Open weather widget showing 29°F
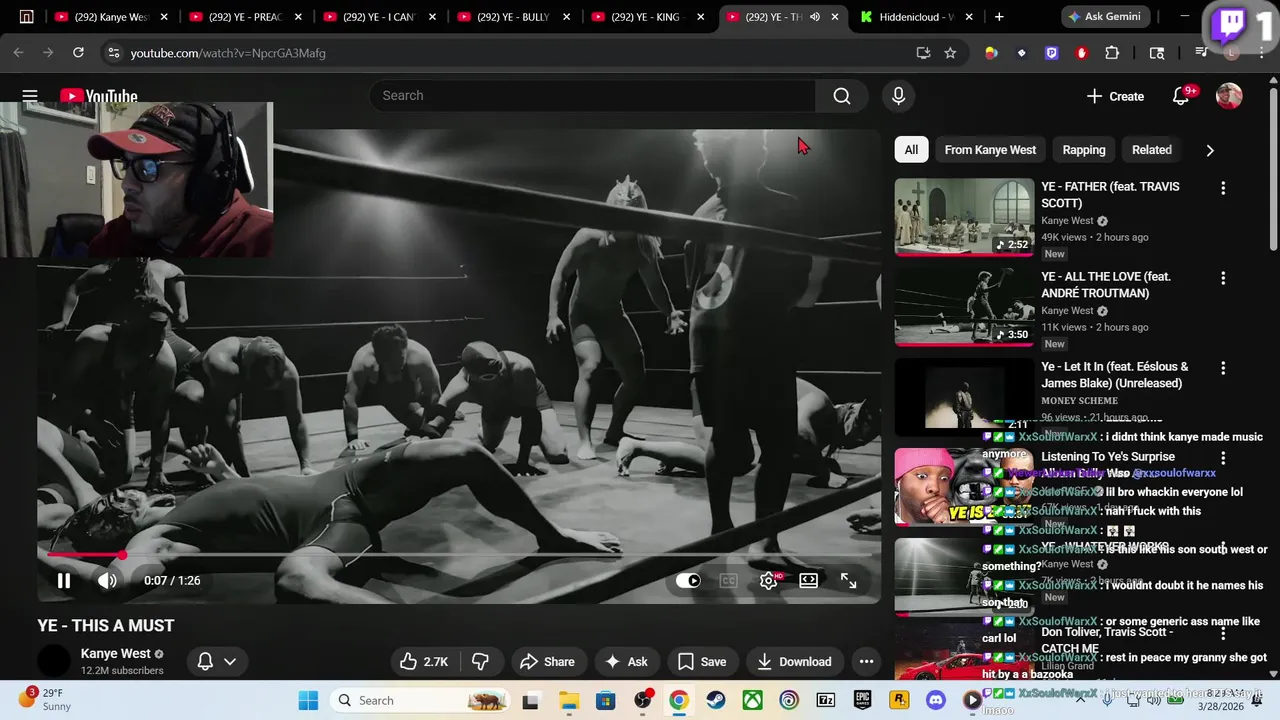Viewport: 1280px width, 720px height. [x=45, y=699]
